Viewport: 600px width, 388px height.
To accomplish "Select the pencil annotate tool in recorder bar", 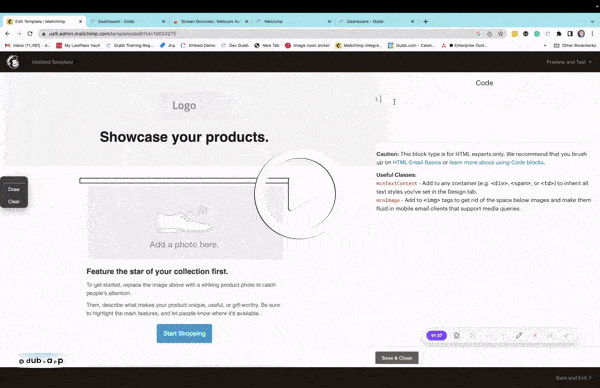I will (519, 336).
